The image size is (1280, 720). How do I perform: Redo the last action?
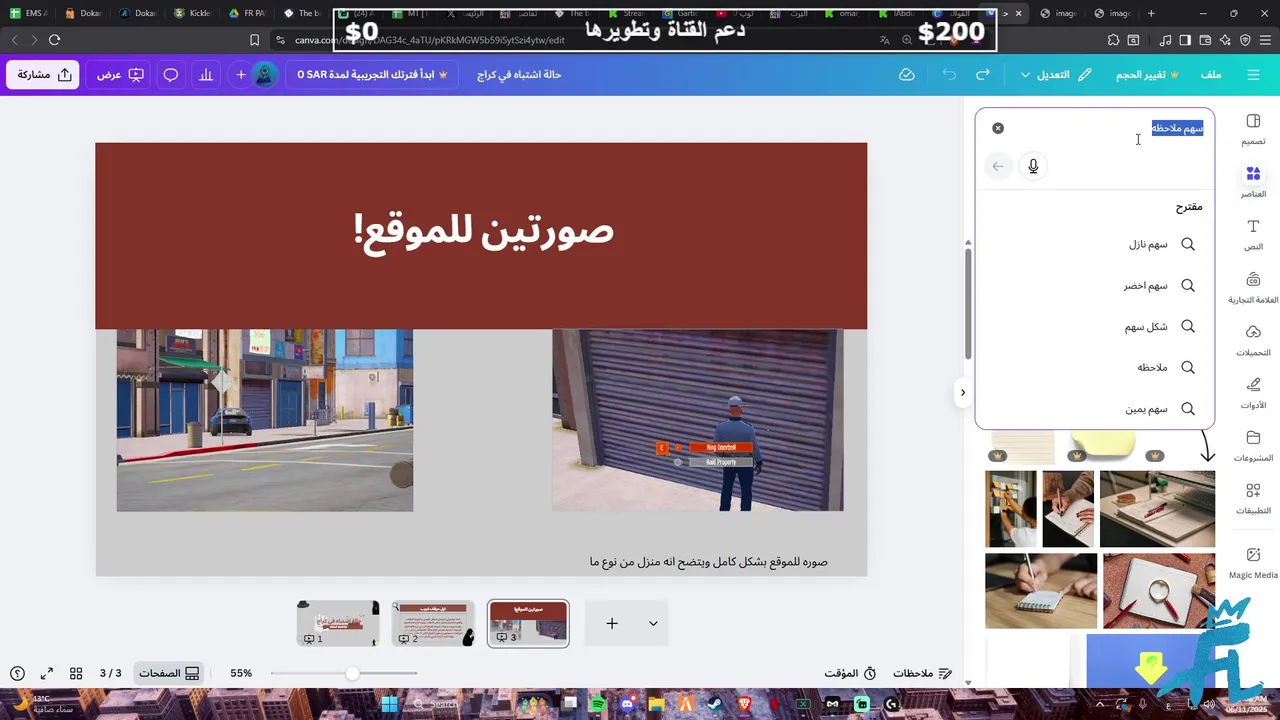[982, 74]
